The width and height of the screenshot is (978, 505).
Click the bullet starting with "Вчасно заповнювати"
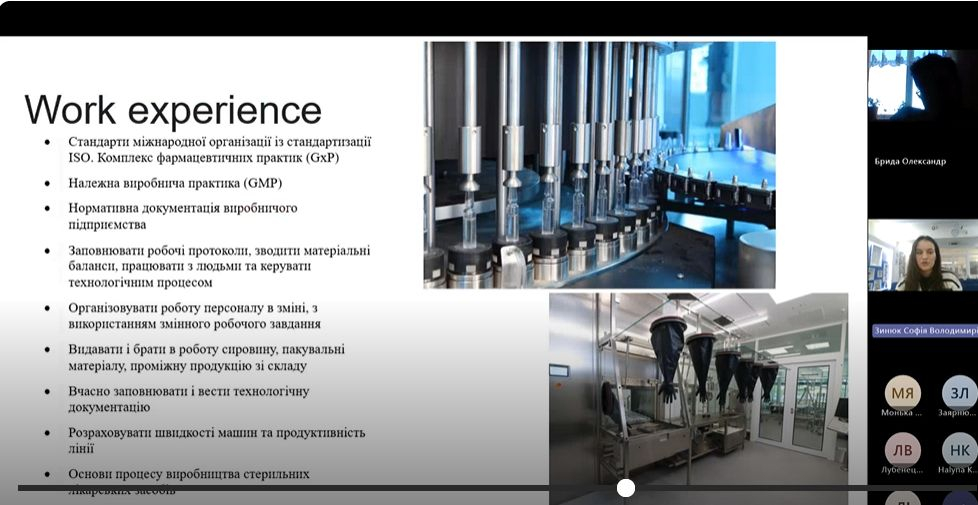click(x=188, y=399)
